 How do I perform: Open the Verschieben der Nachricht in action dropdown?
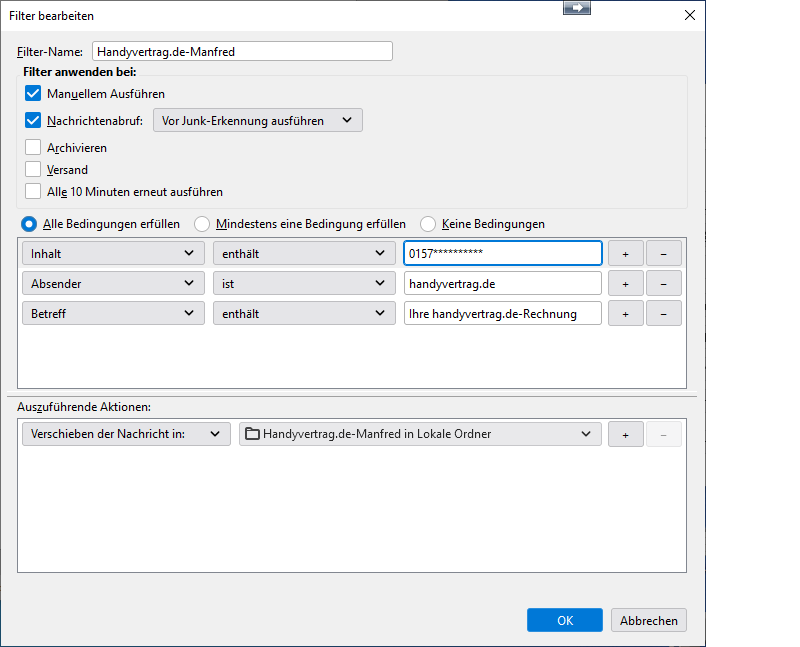[127, 434]
